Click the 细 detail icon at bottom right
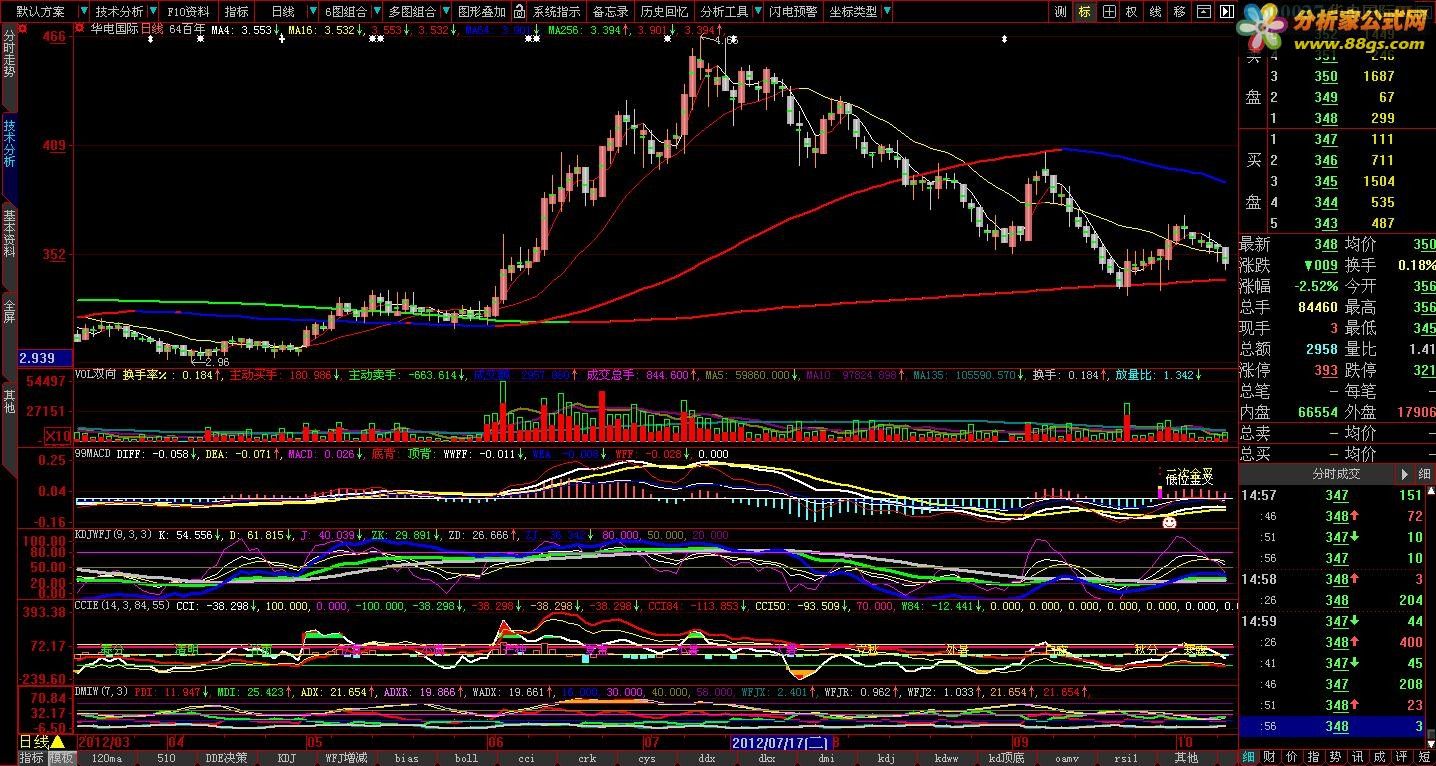The image size is (1436, 766). 1247,757
